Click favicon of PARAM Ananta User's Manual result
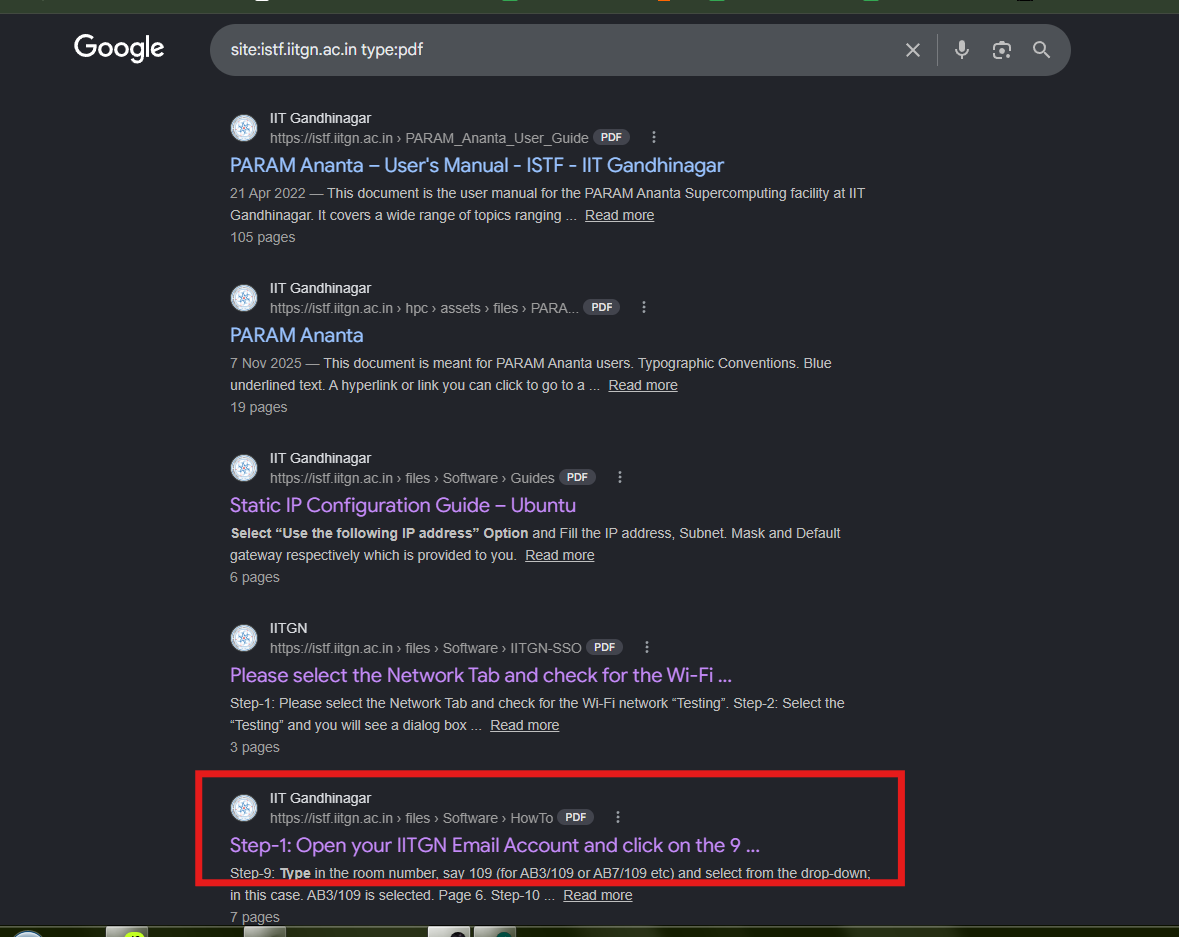 click(244, 128)
